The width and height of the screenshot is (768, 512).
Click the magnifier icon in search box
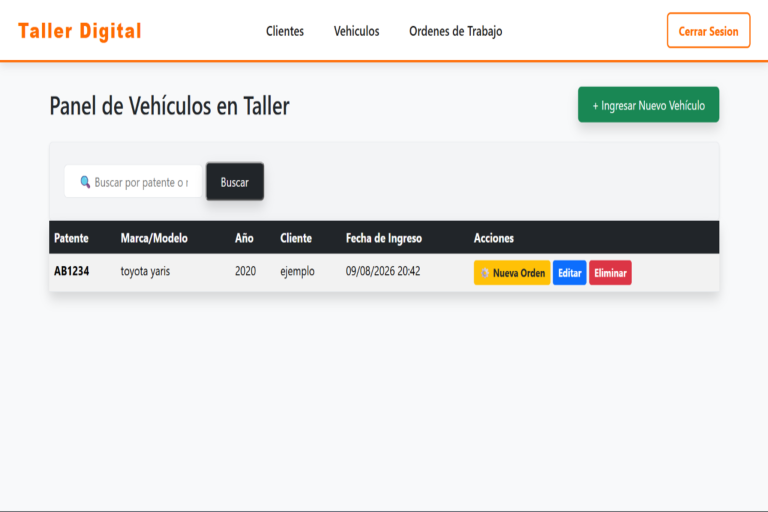click(x=85, y=182)
